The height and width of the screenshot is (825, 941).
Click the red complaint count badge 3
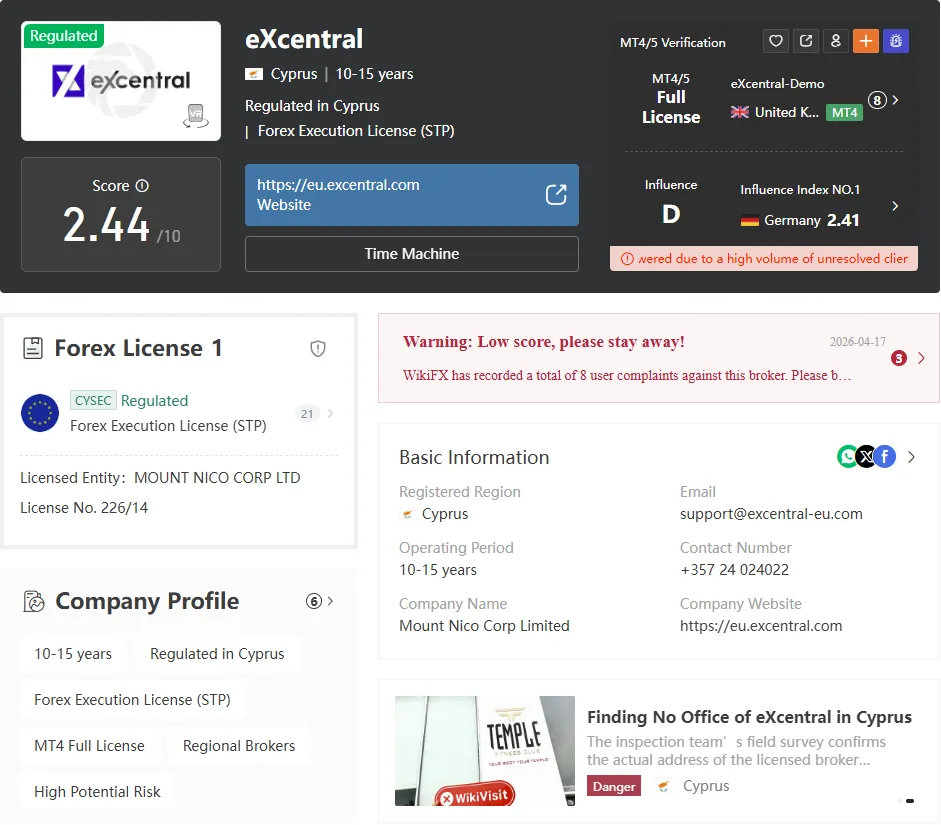[898, 359]
